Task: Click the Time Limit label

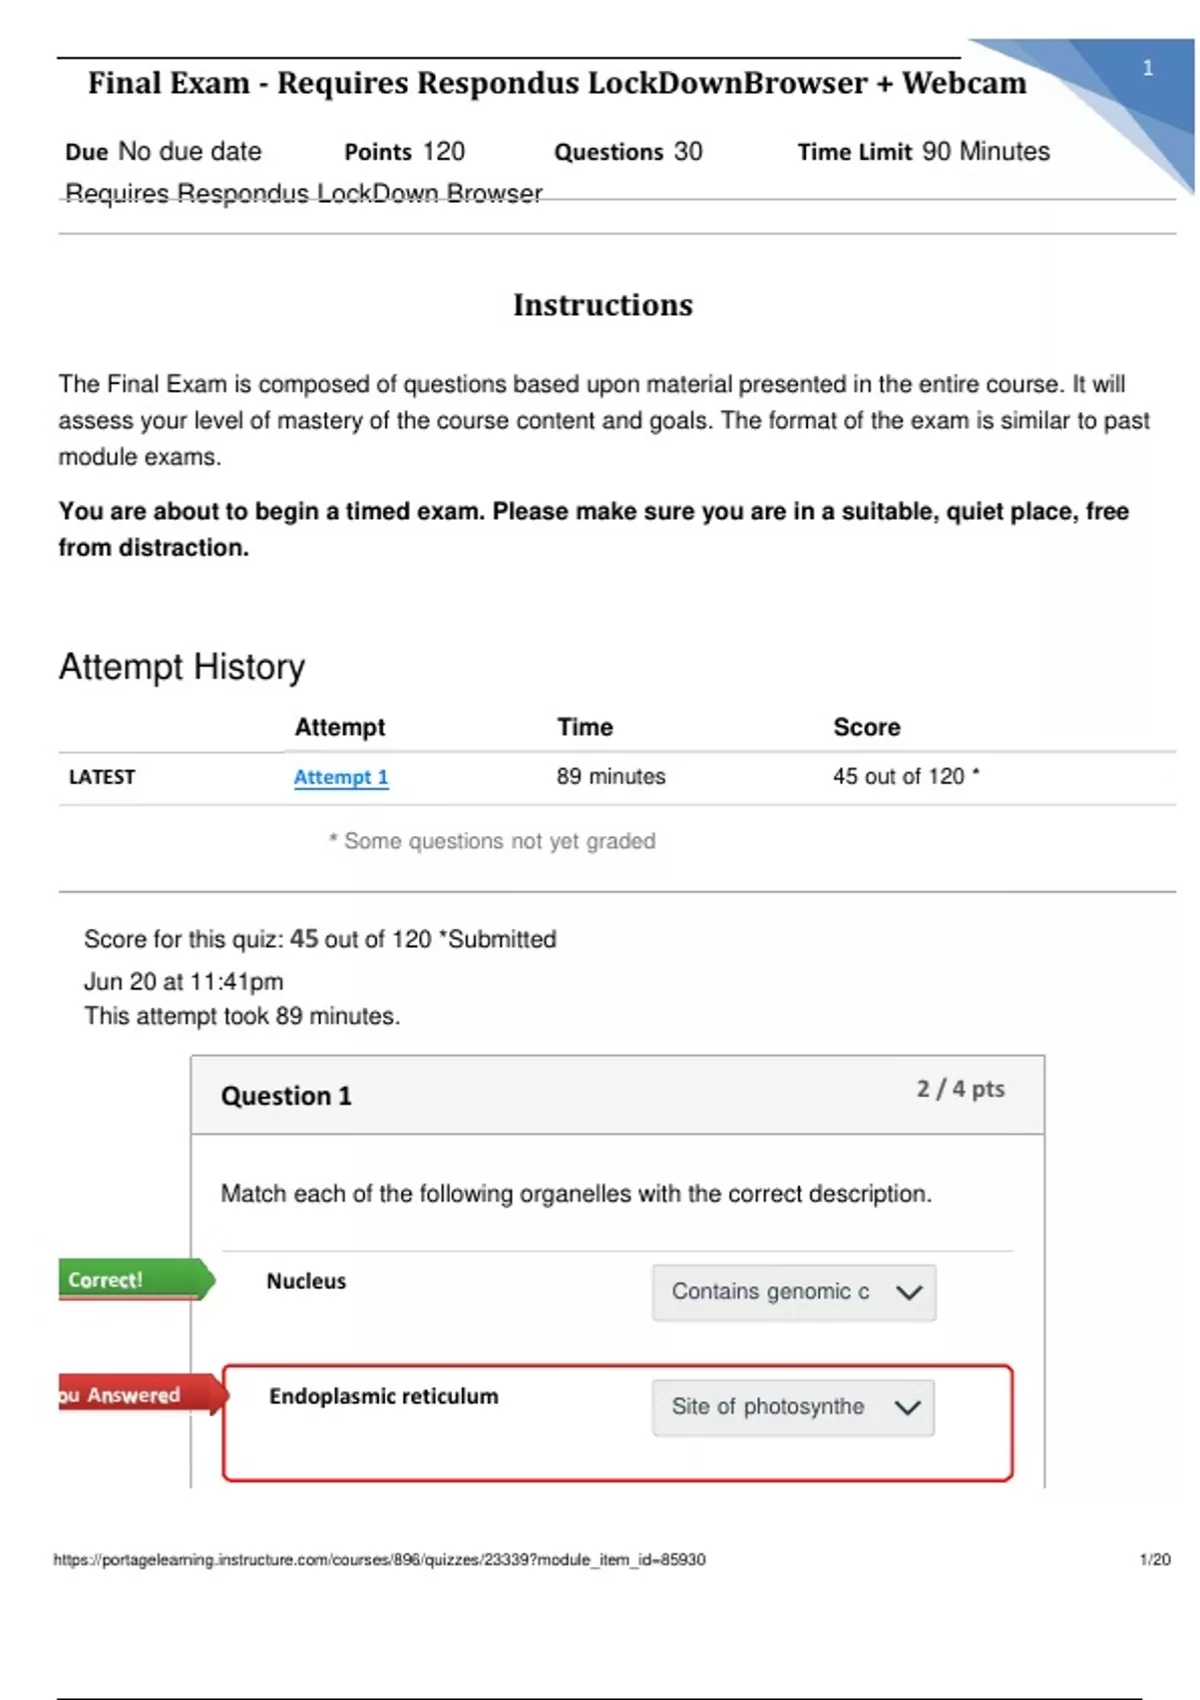Action: 854,152
